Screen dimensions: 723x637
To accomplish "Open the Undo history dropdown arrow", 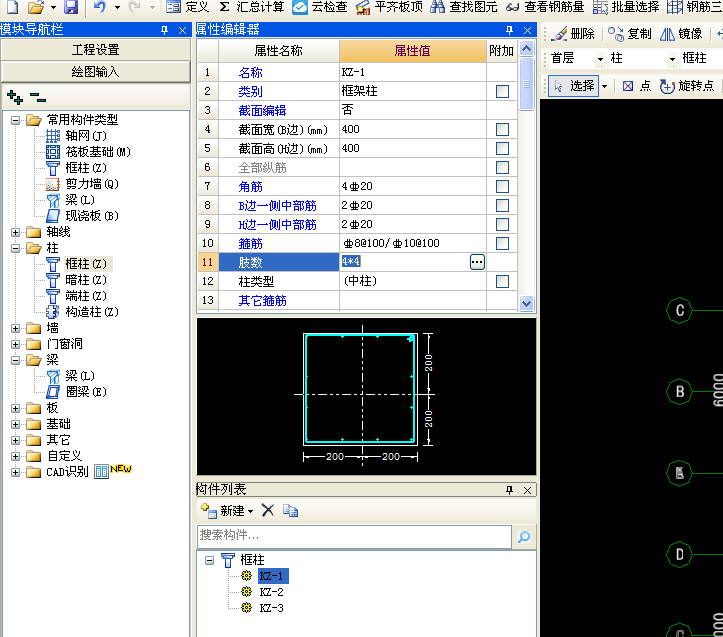I will coord(117,7).
